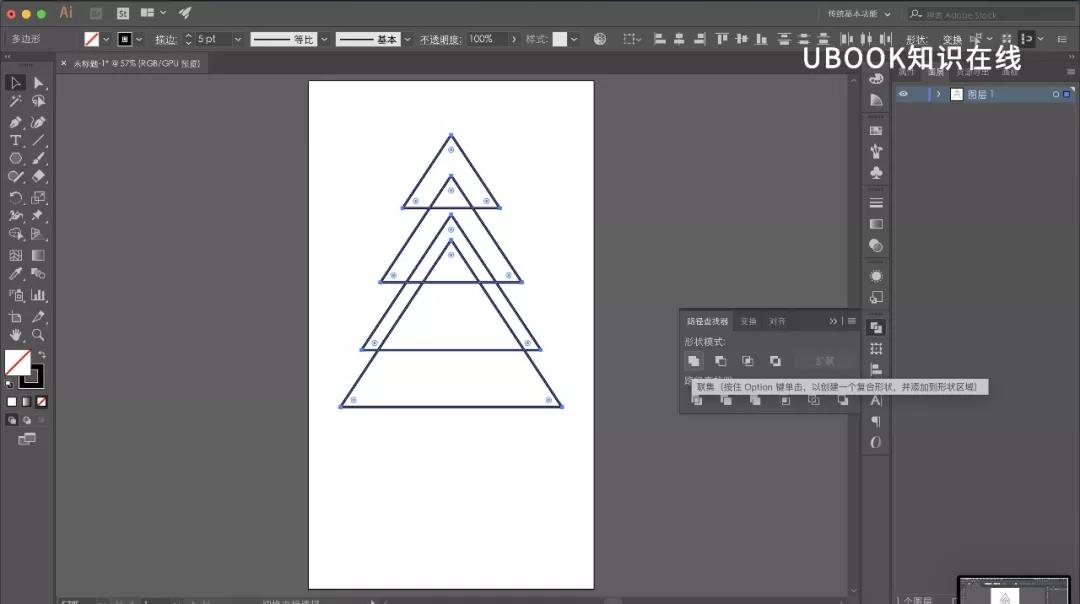Reset default fill and stroke
Viewport: 1080px width, 604px height.
point(9,384)
